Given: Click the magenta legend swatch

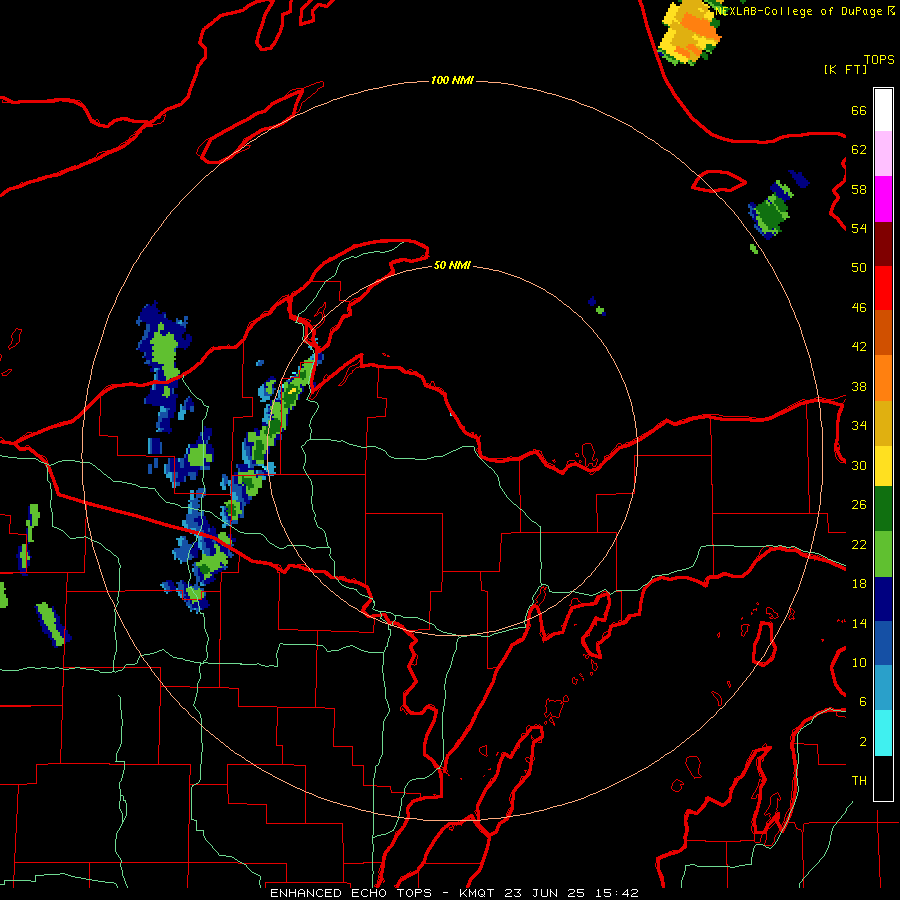Looking at the screenshot, I should (883, 199).
